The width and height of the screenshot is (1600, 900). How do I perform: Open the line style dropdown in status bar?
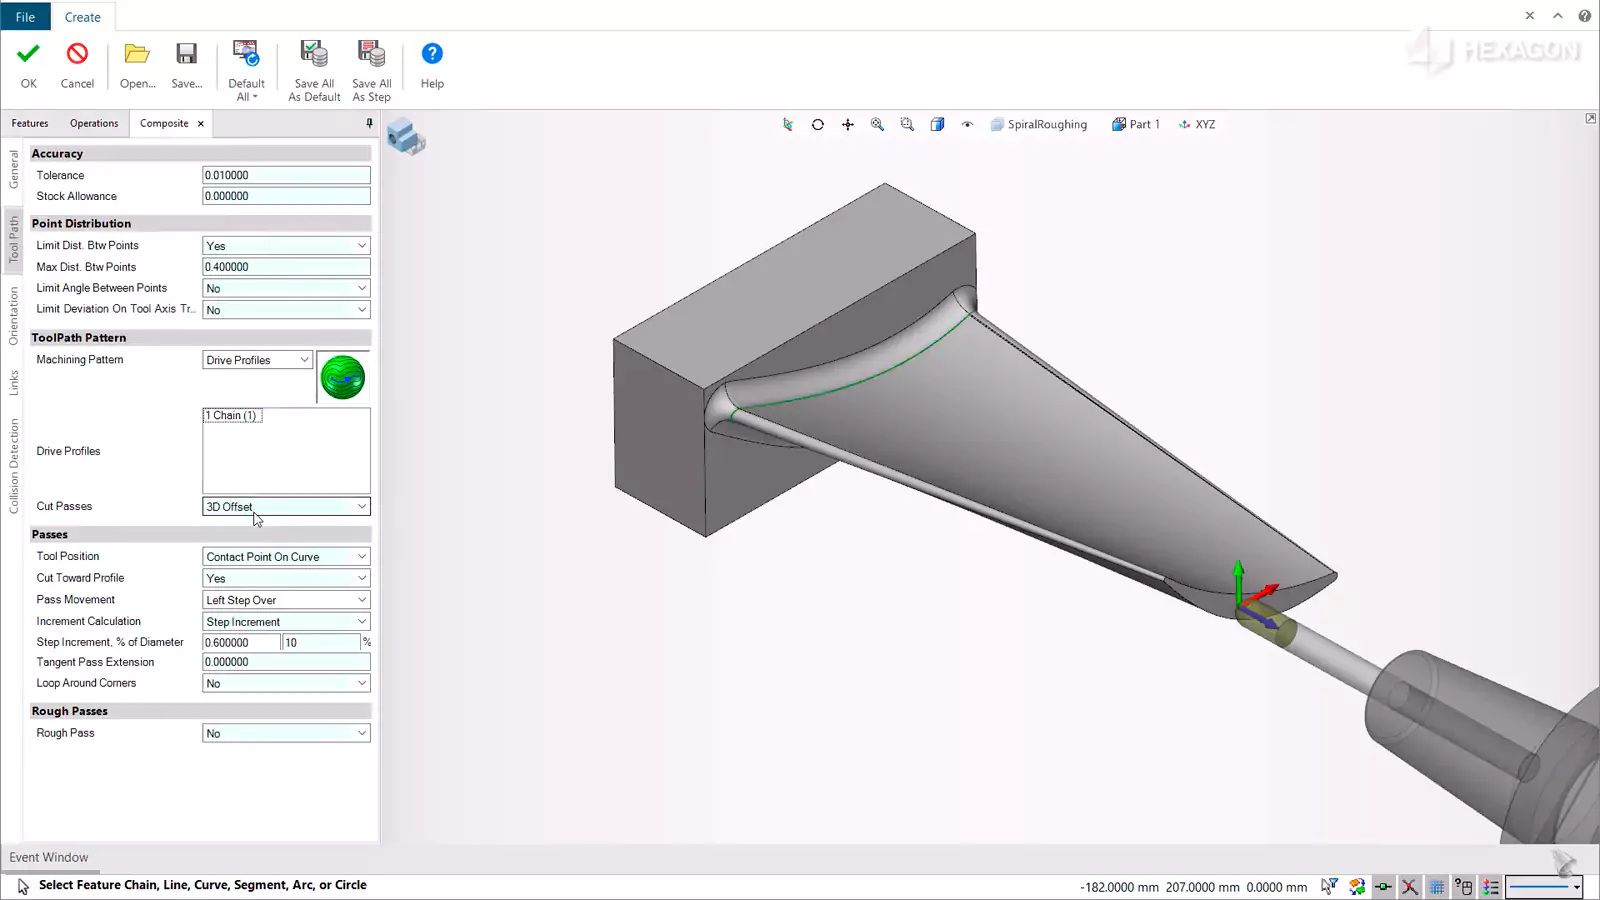tap(1545, 887)
